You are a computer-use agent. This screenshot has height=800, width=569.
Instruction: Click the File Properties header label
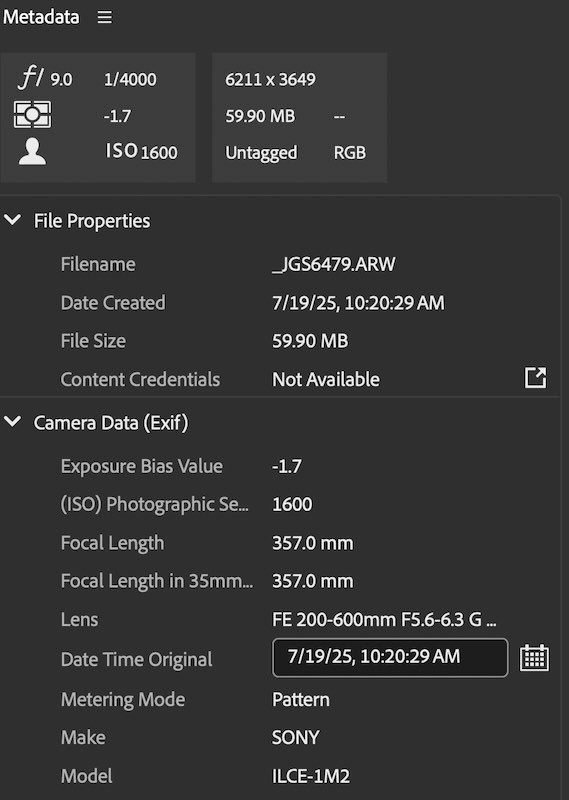(x=92, y=221)
